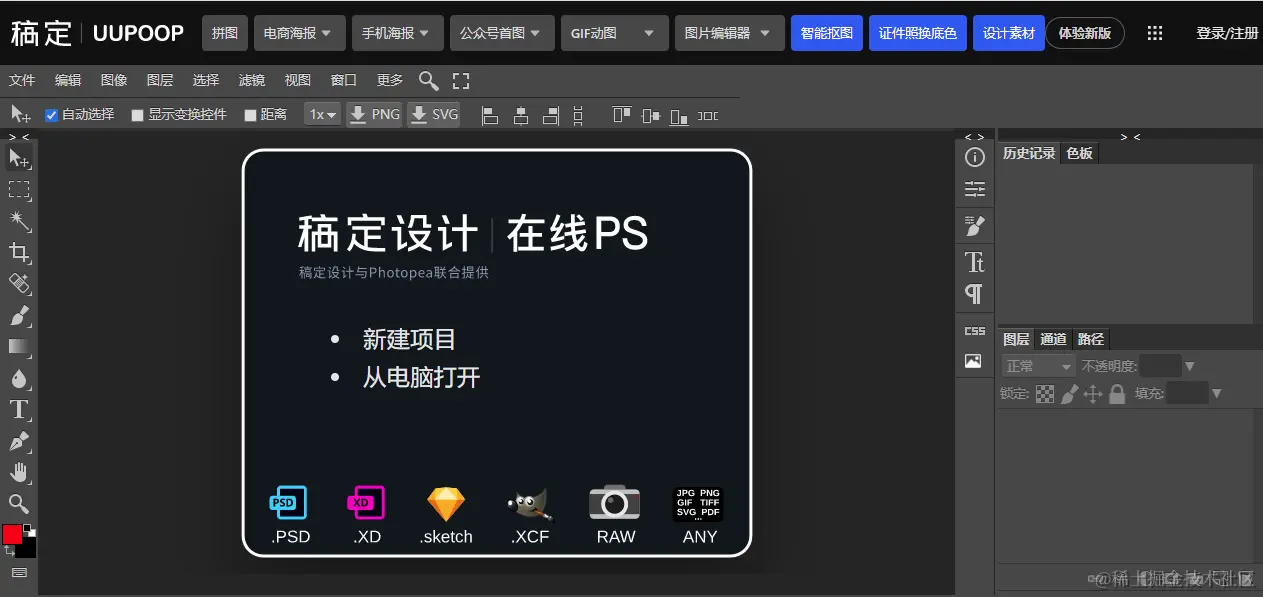Toggle lock all padlock icon
Viewport: 1263px width, 597px height.
point(1117,394)
